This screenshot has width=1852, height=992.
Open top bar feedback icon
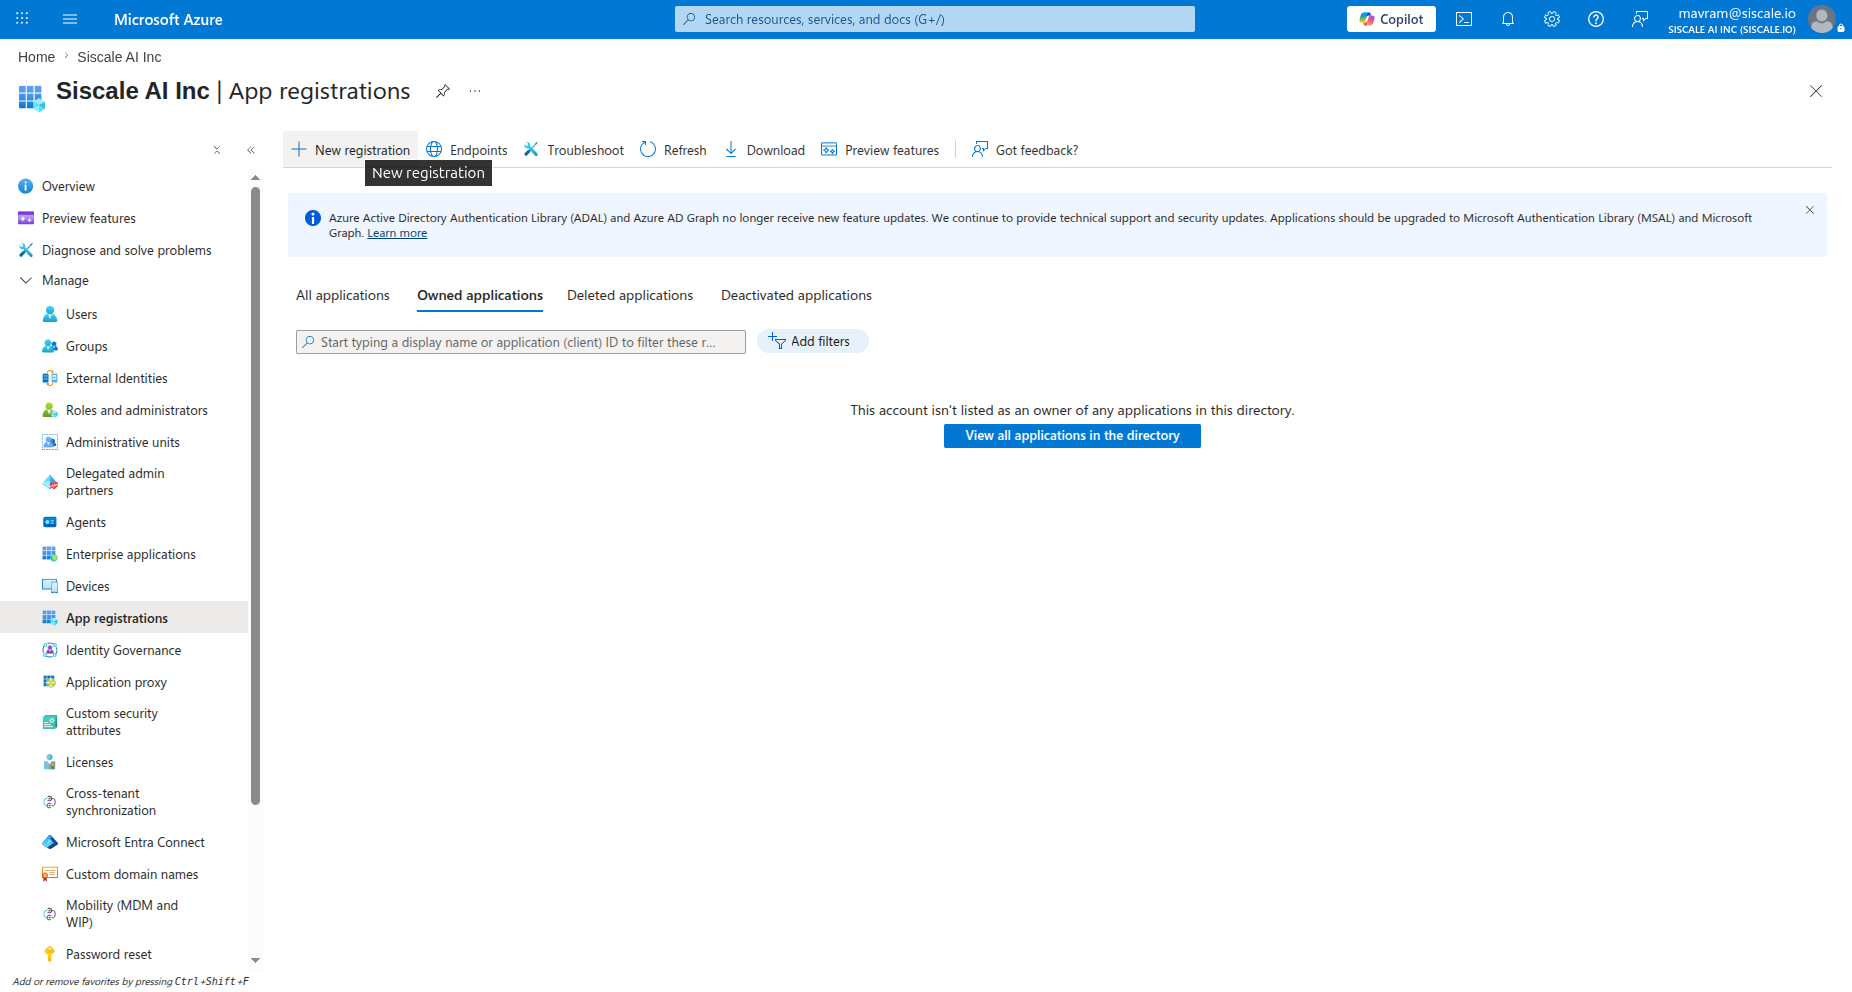click(1640, 19)
